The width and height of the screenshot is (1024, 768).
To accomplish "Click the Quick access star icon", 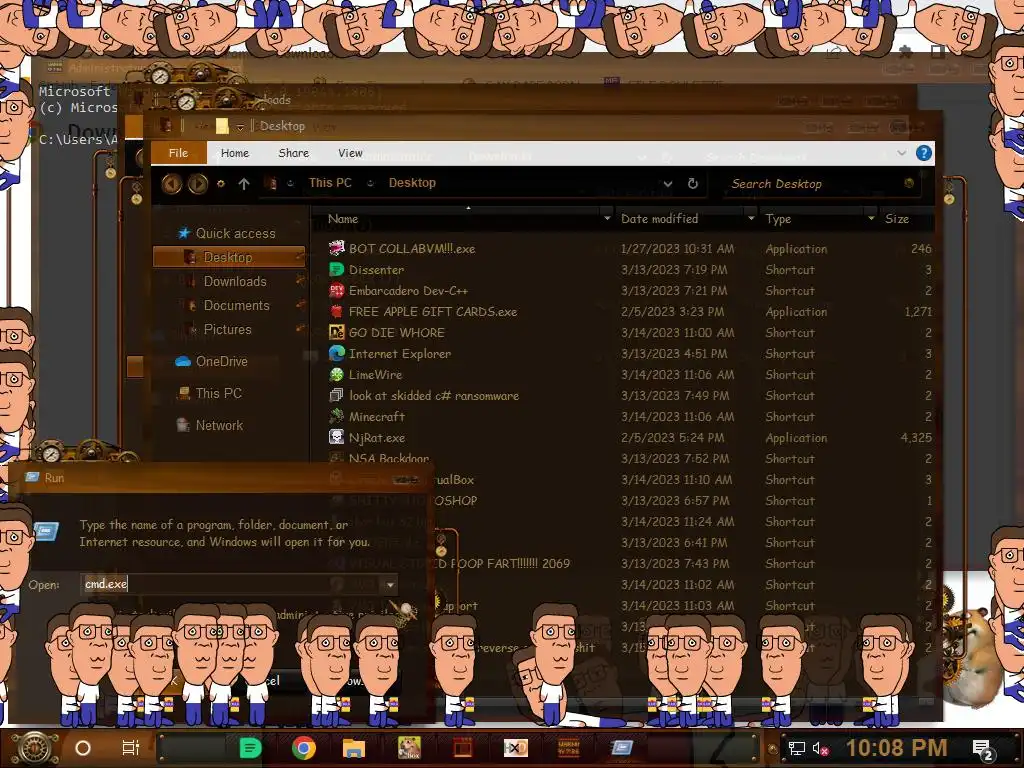I will click(x=184, y=233).
